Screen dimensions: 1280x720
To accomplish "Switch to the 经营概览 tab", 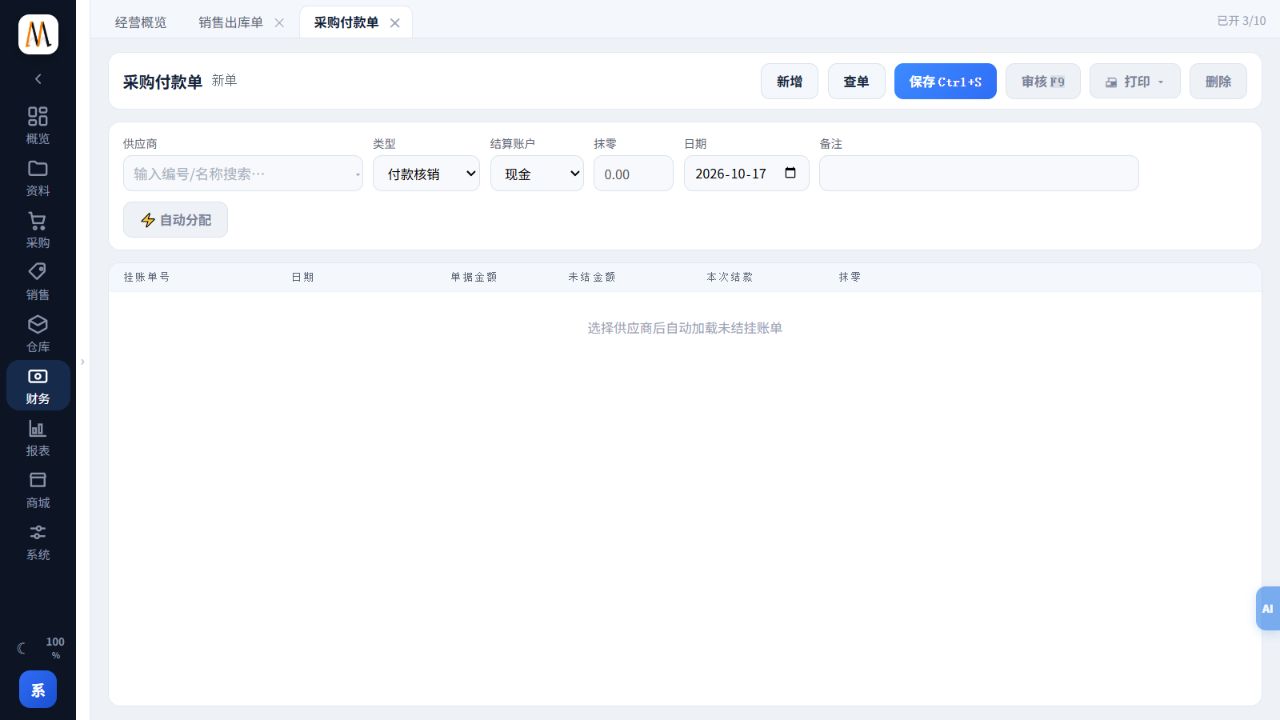I will click(141, 22).
